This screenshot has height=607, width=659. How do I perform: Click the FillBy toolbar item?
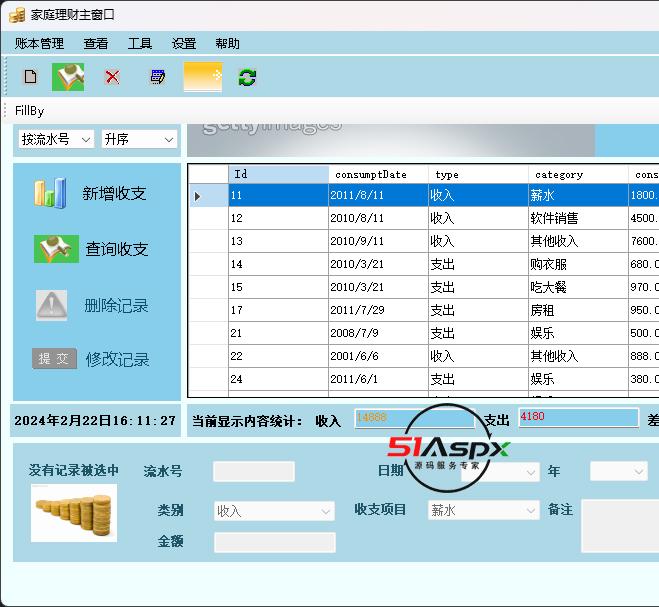(30, 110)
